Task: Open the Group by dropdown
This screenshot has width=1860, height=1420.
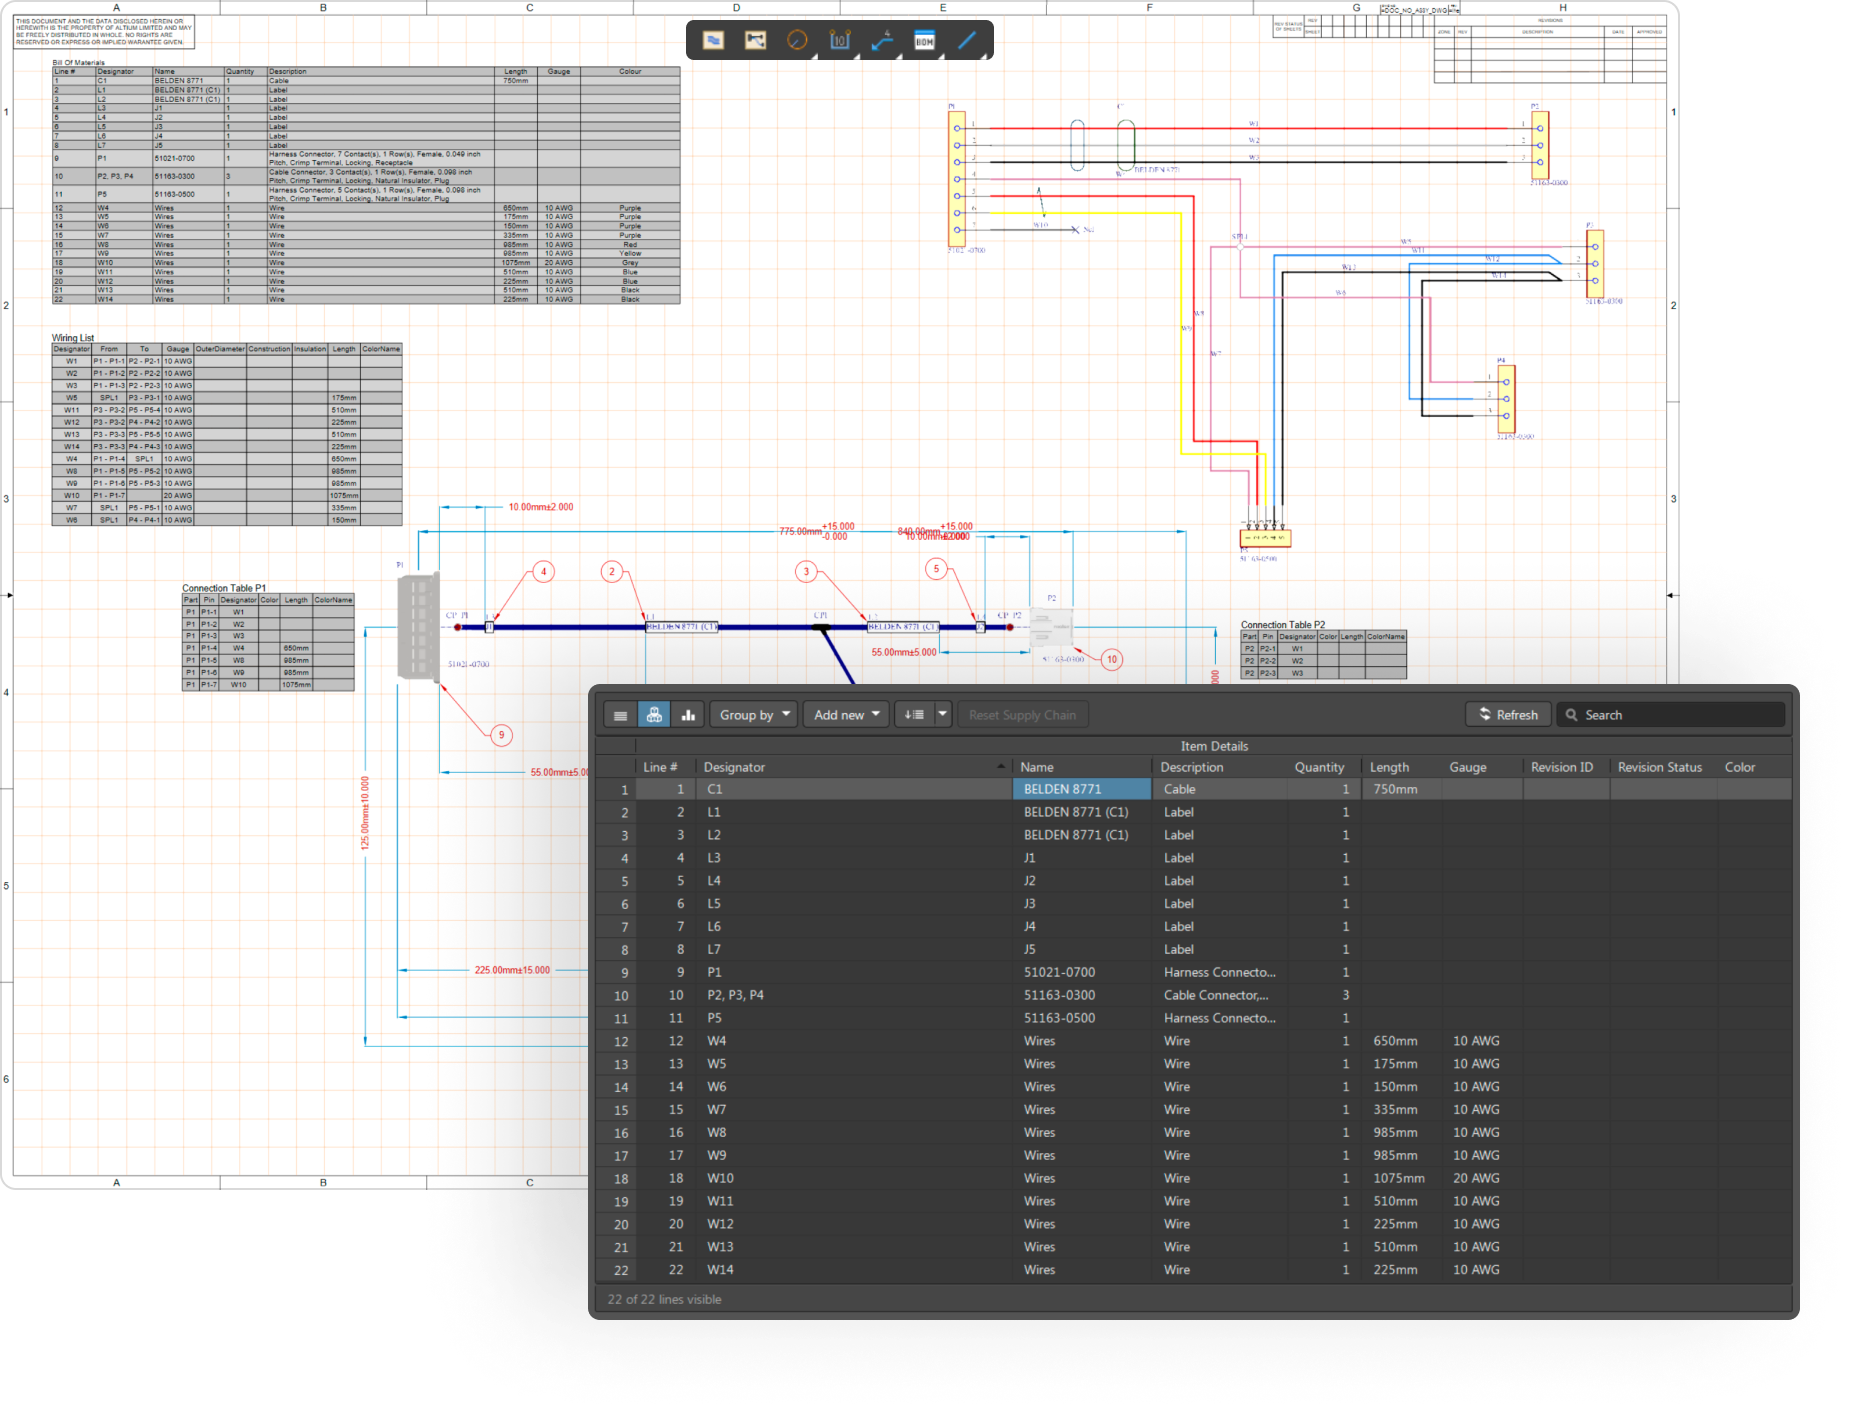Action: [753, 714]
